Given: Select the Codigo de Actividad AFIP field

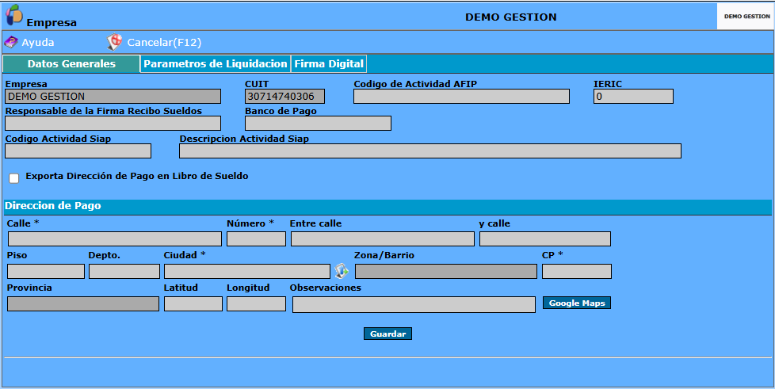Looking at the screenshot, I should click(461, 96).
